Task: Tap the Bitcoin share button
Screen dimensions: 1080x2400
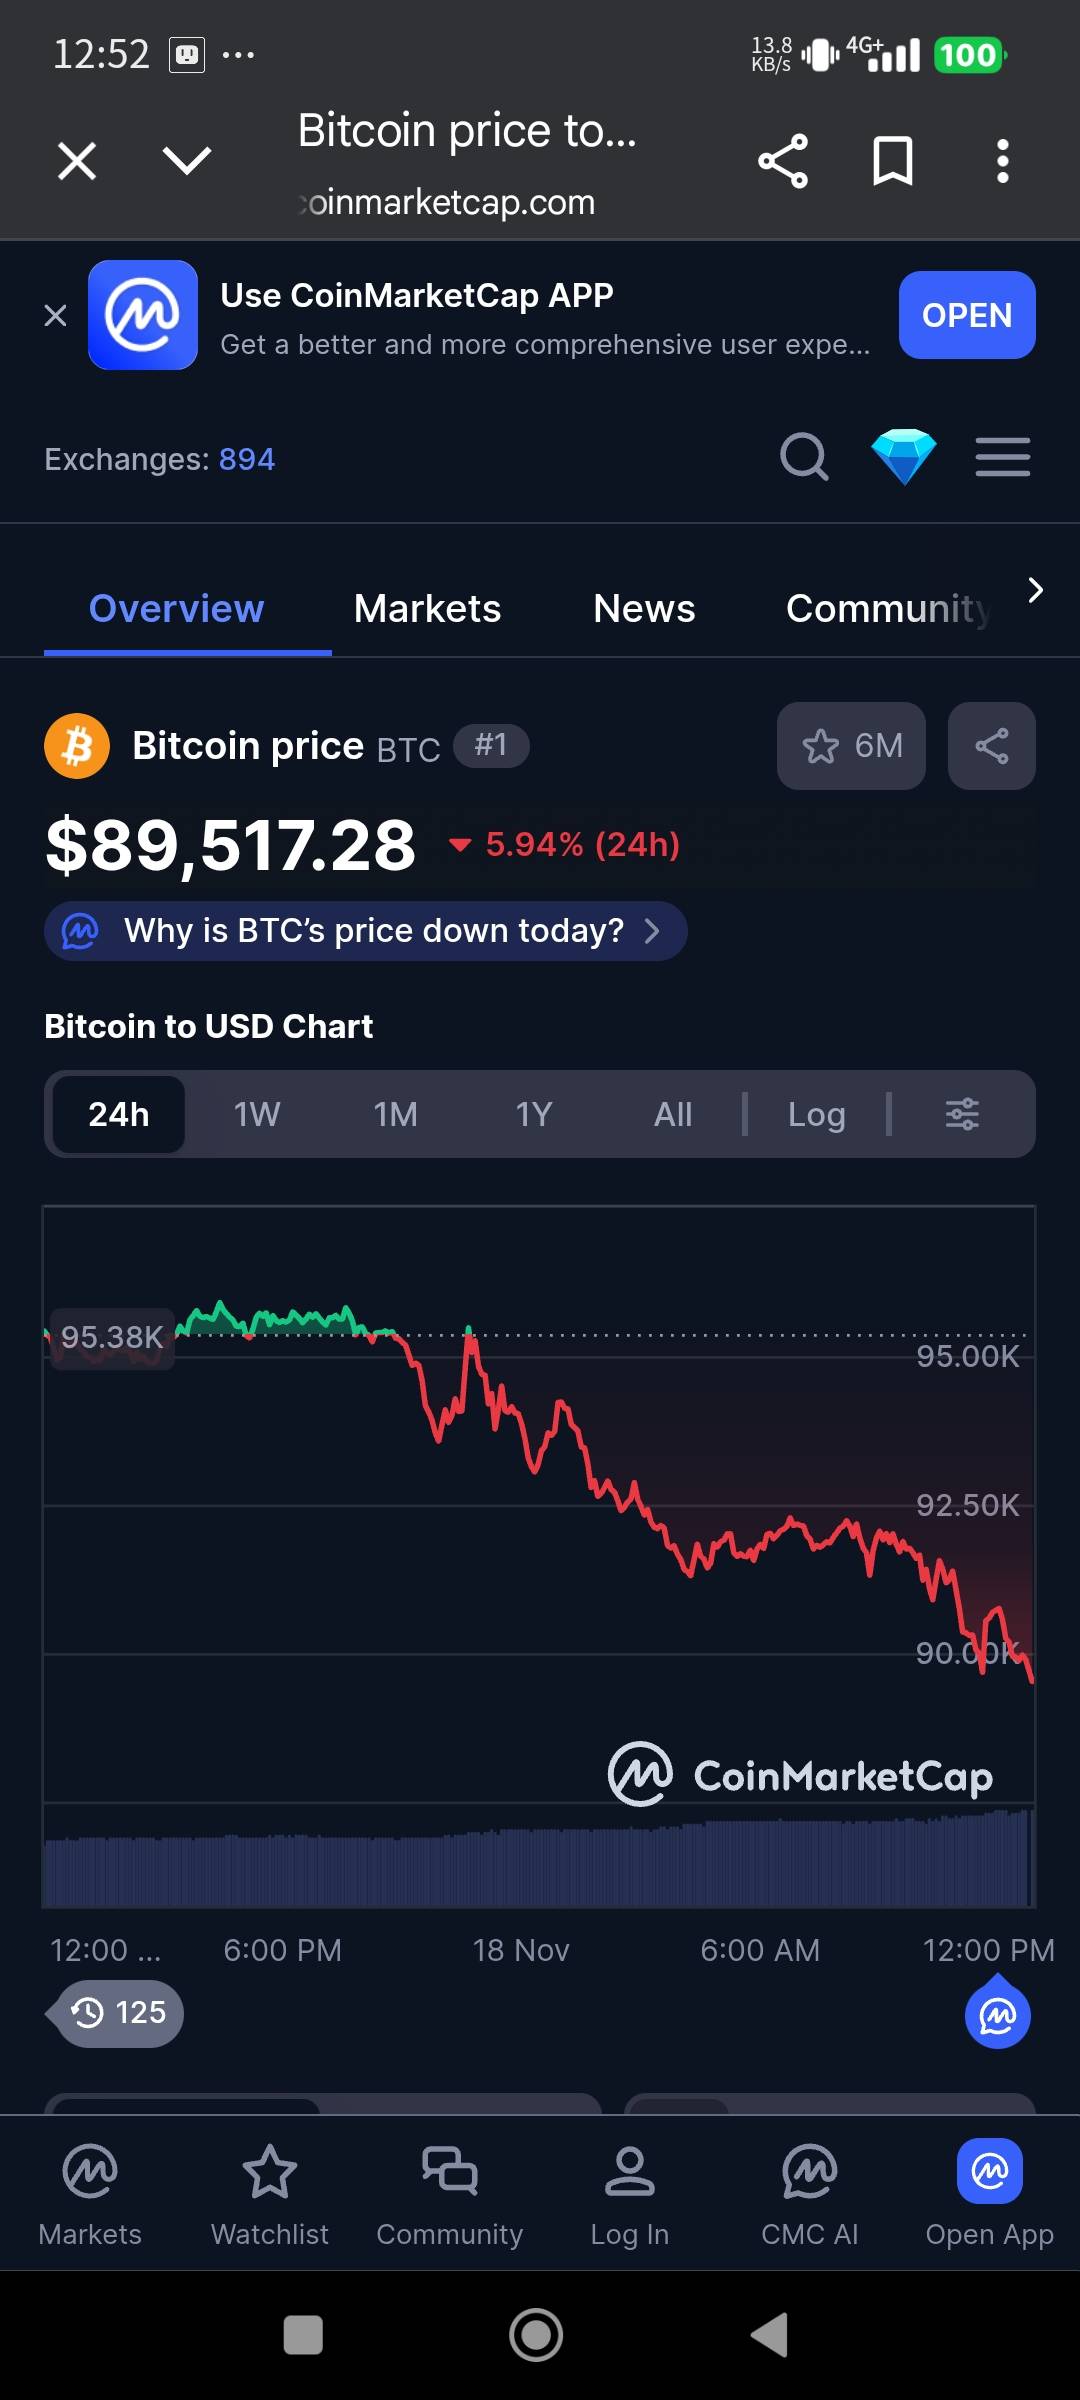Action: point(991,746)
